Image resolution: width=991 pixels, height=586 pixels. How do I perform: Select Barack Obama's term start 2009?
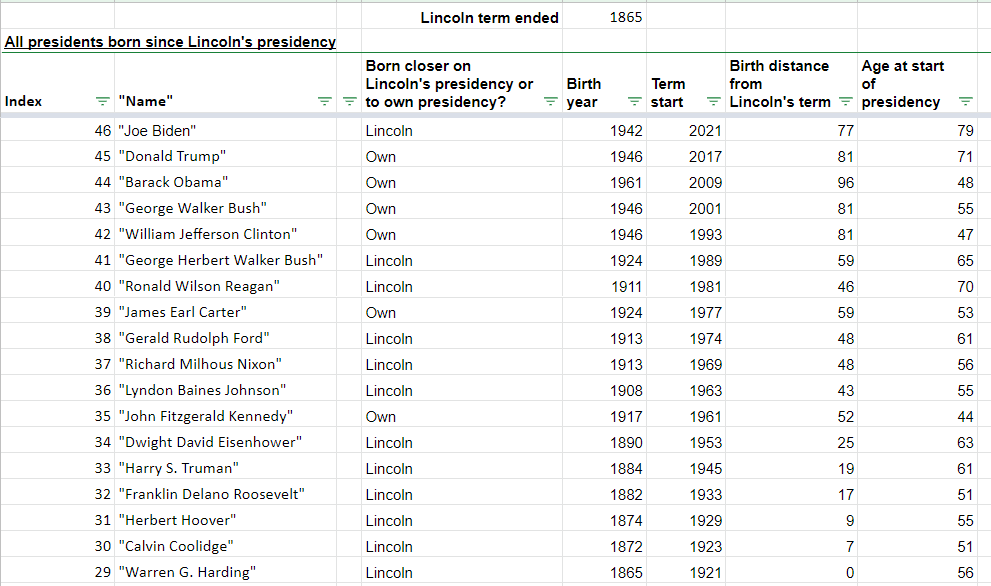click(x=686, y=182)
